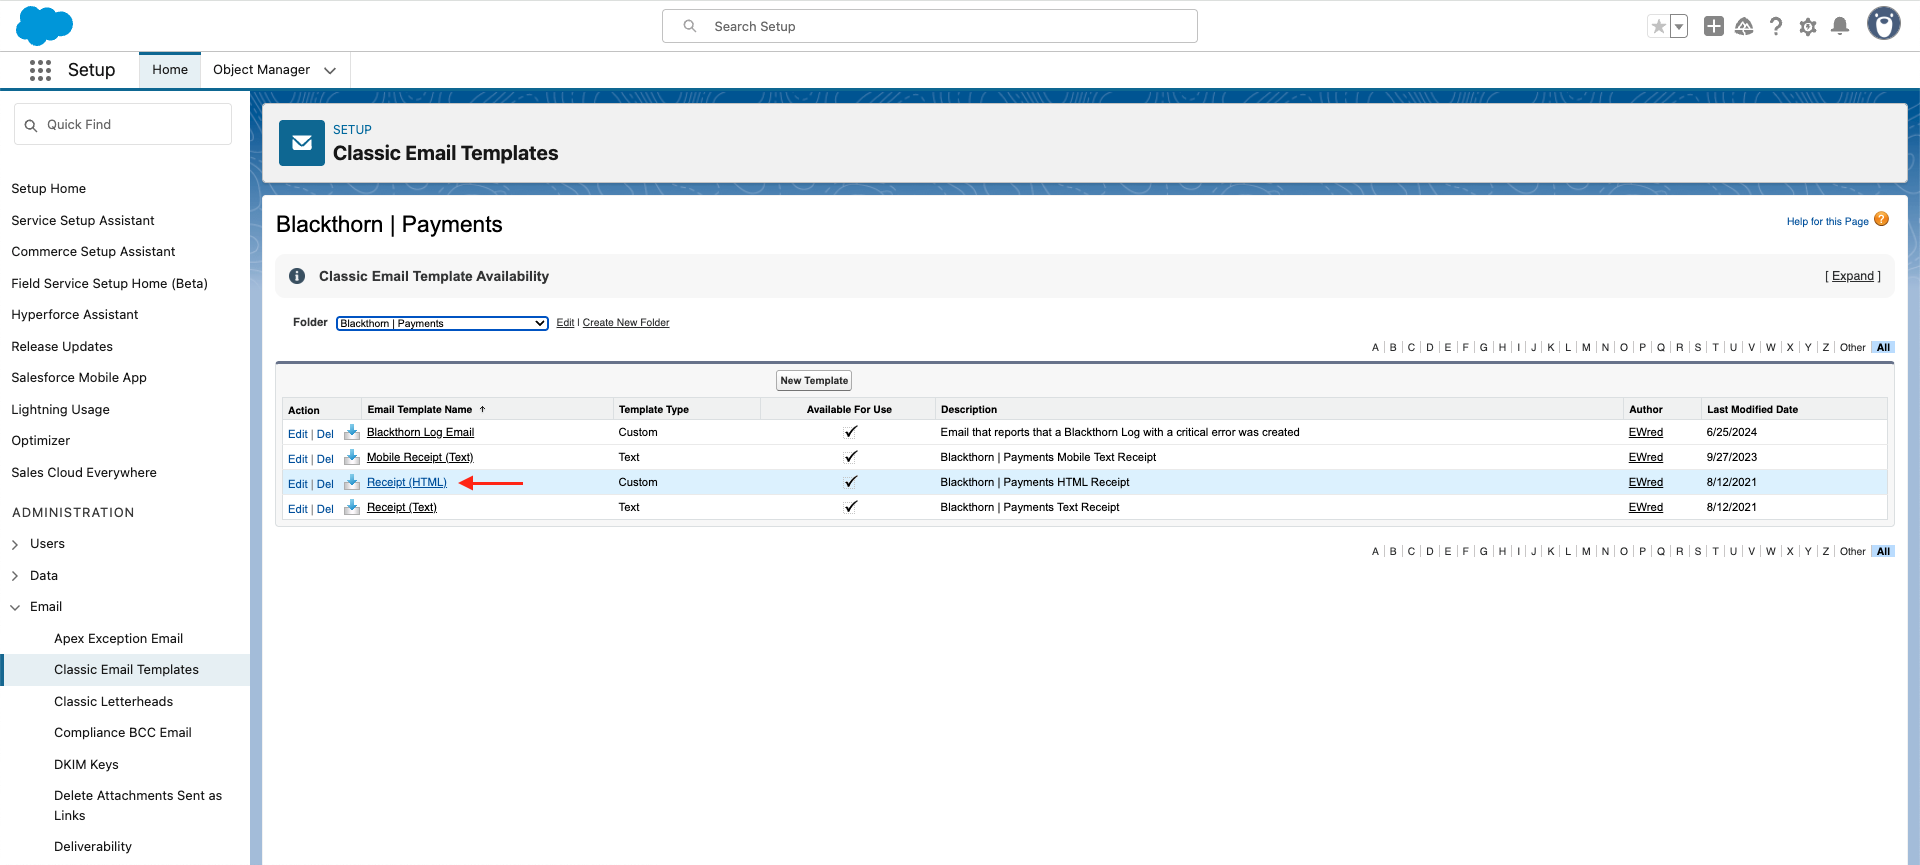The height and width of the screenshot is (865, 1920).
Task: Filter by All in the bottom alphabet bar
Action: click(1884, 552)
